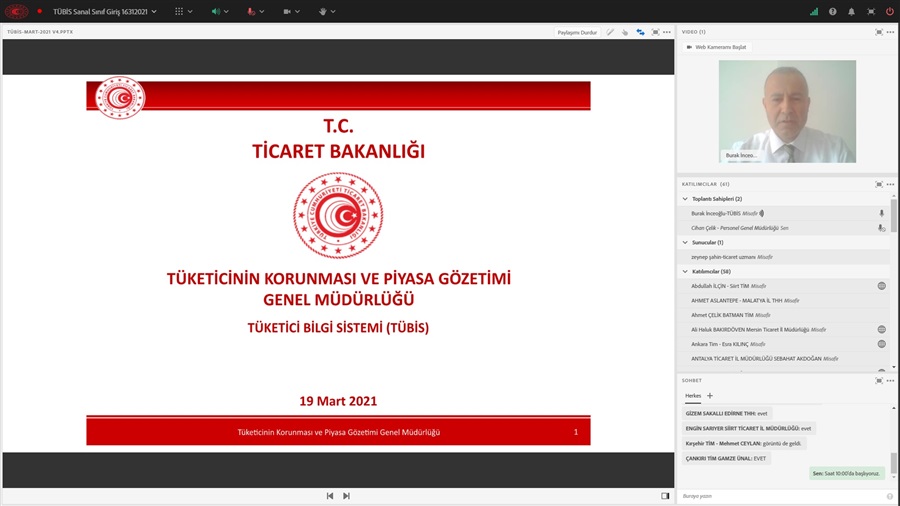Select Ahmet ÇELİK BATMAN TİM attendee
Screen dimensions: 900x506
click(784, 315)
